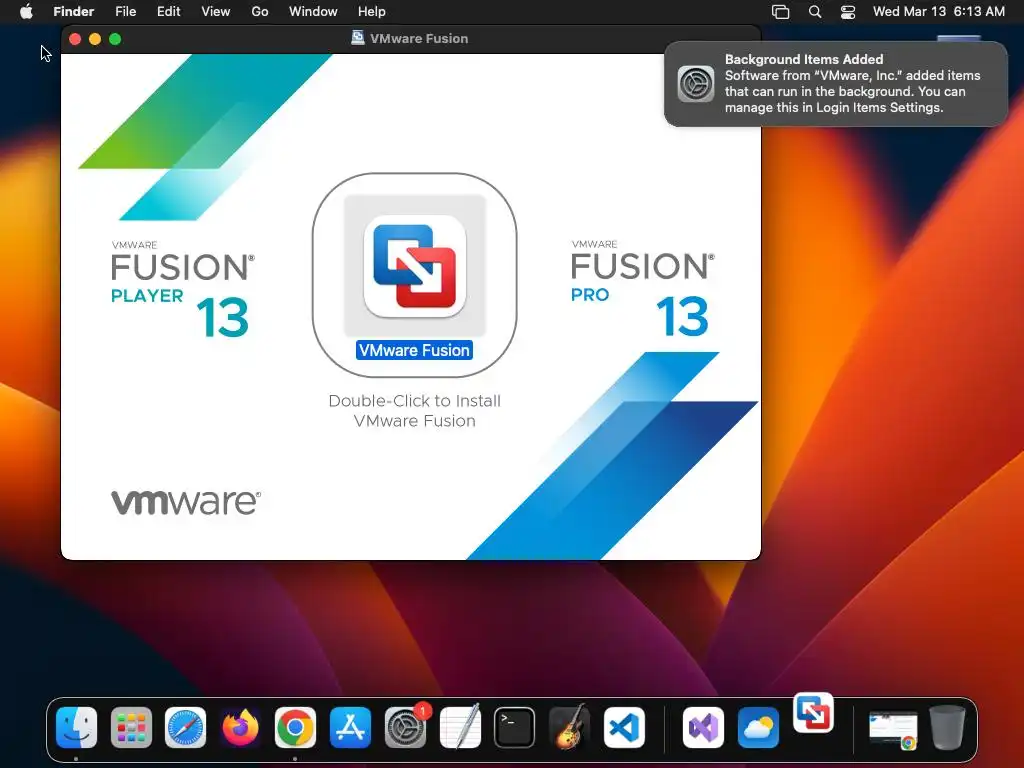Open the View menu
The height and width of the screenshot is (768, 1024).
[216, 11]
